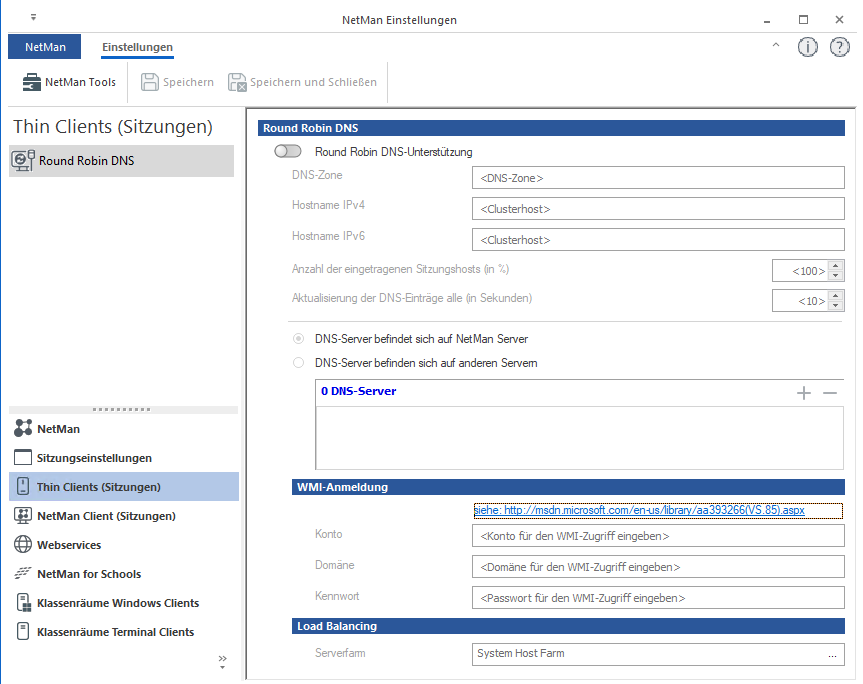This screenshot has width=863, height=684.
Task: Enable Round Robin DNS-Unterstützung toggle
Action: click(x=288, y=151)
